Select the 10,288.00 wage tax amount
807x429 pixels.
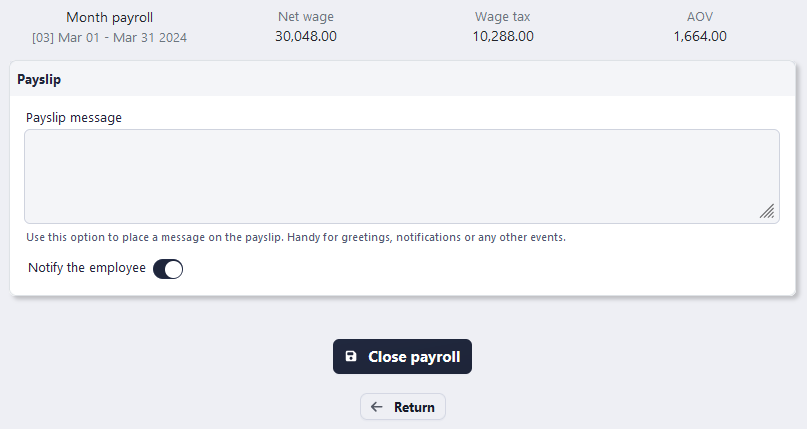(503, 36)
